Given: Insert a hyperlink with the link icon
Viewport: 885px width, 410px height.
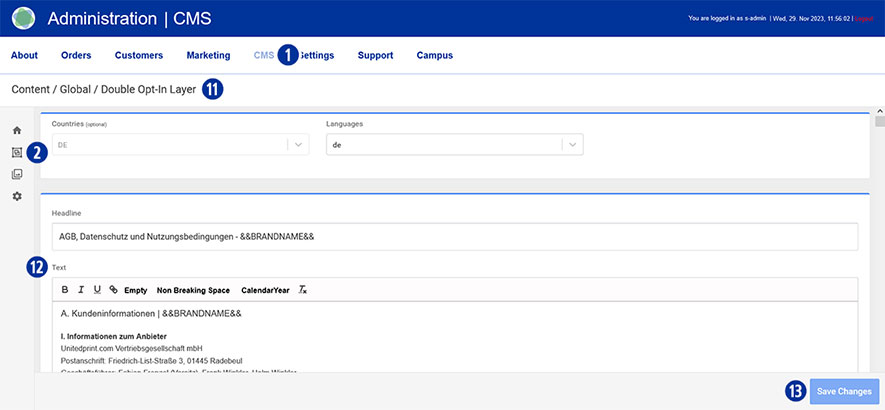Looking at the screenshot, I should tap(113, 290).
